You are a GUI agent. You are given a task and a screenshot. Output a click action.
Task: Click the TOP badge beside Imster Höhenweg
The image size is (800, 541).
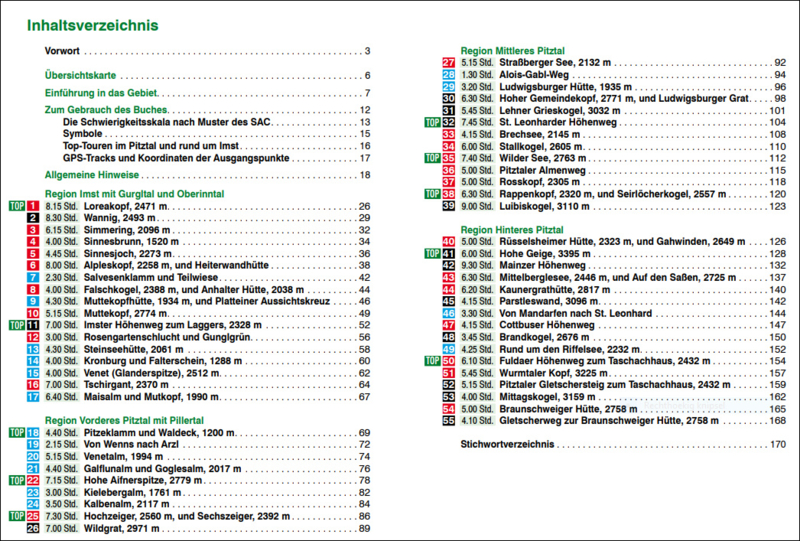point(17,325)
